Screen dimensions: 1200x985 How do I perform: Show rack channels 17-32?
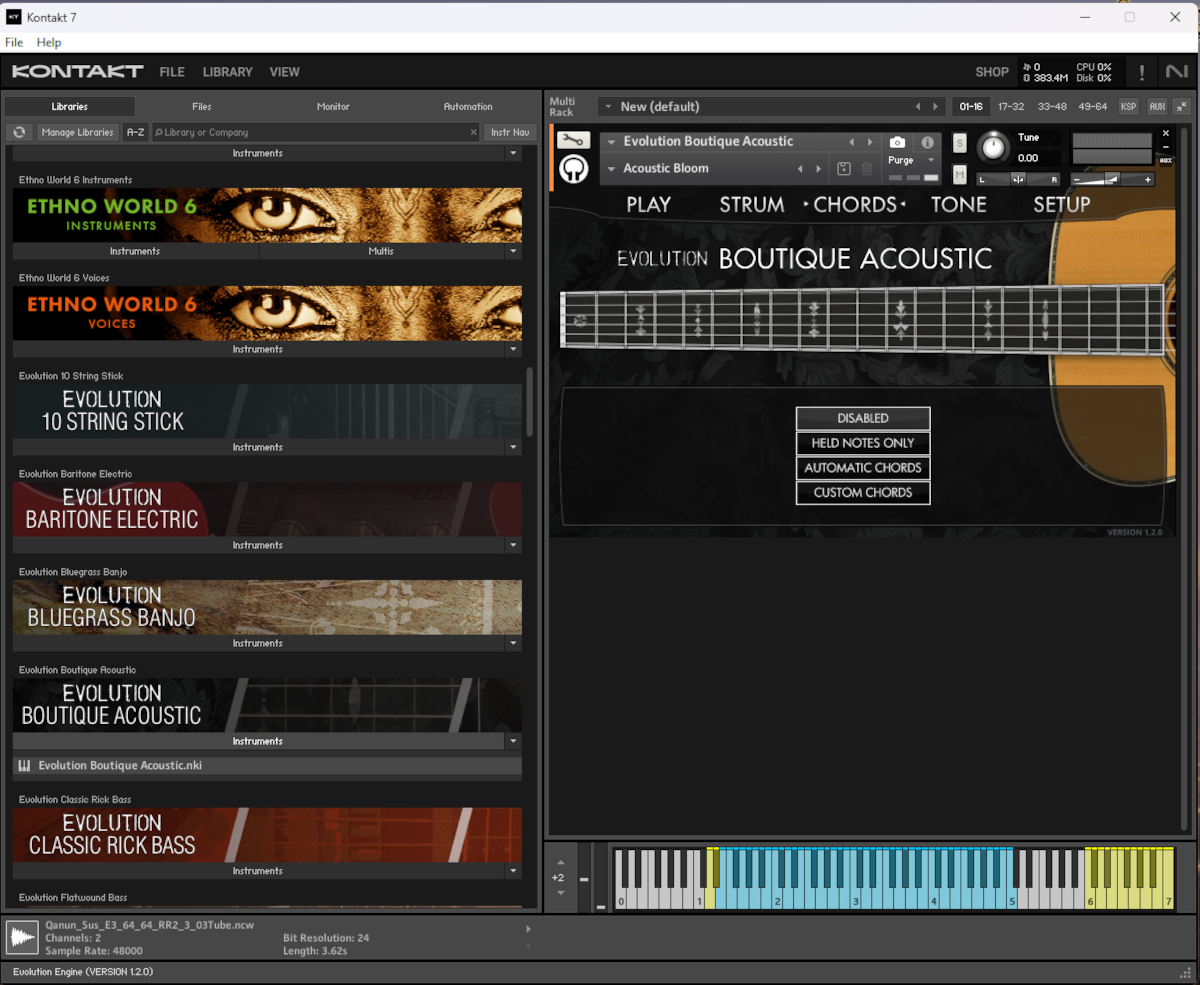click(1011, 107)
